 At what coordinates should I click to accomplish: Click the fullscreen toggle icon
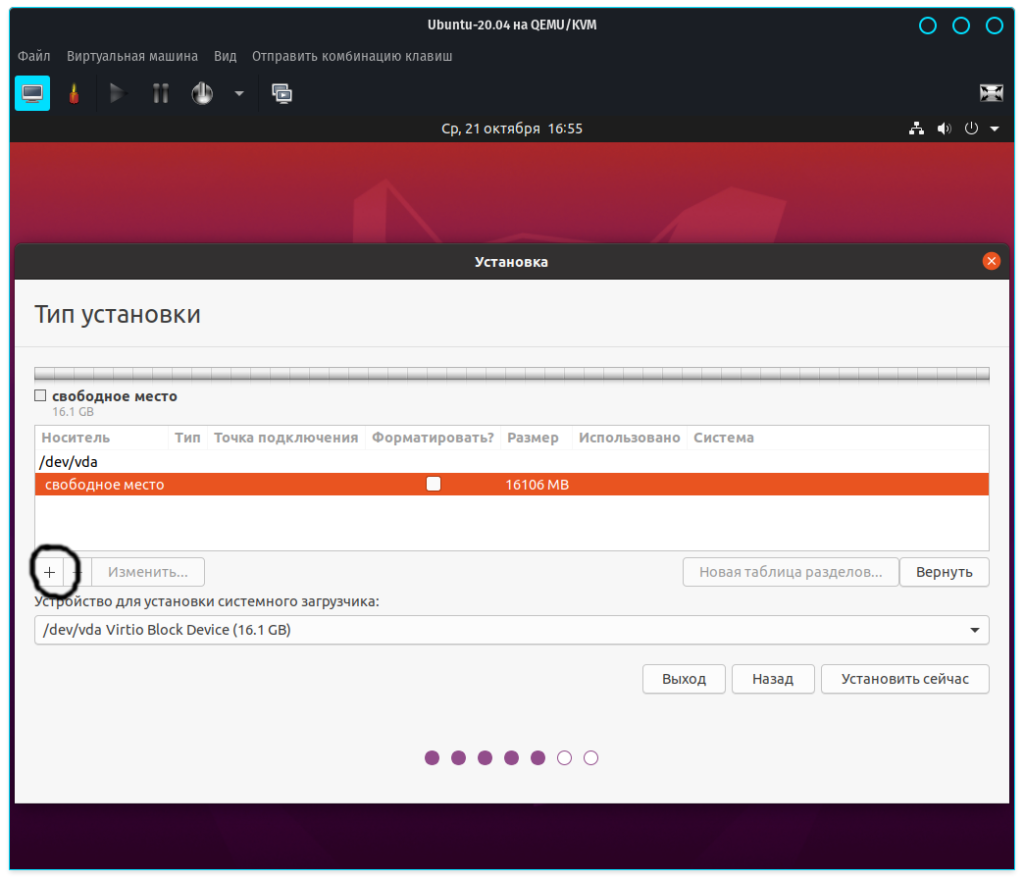click(x=991, y=94)
